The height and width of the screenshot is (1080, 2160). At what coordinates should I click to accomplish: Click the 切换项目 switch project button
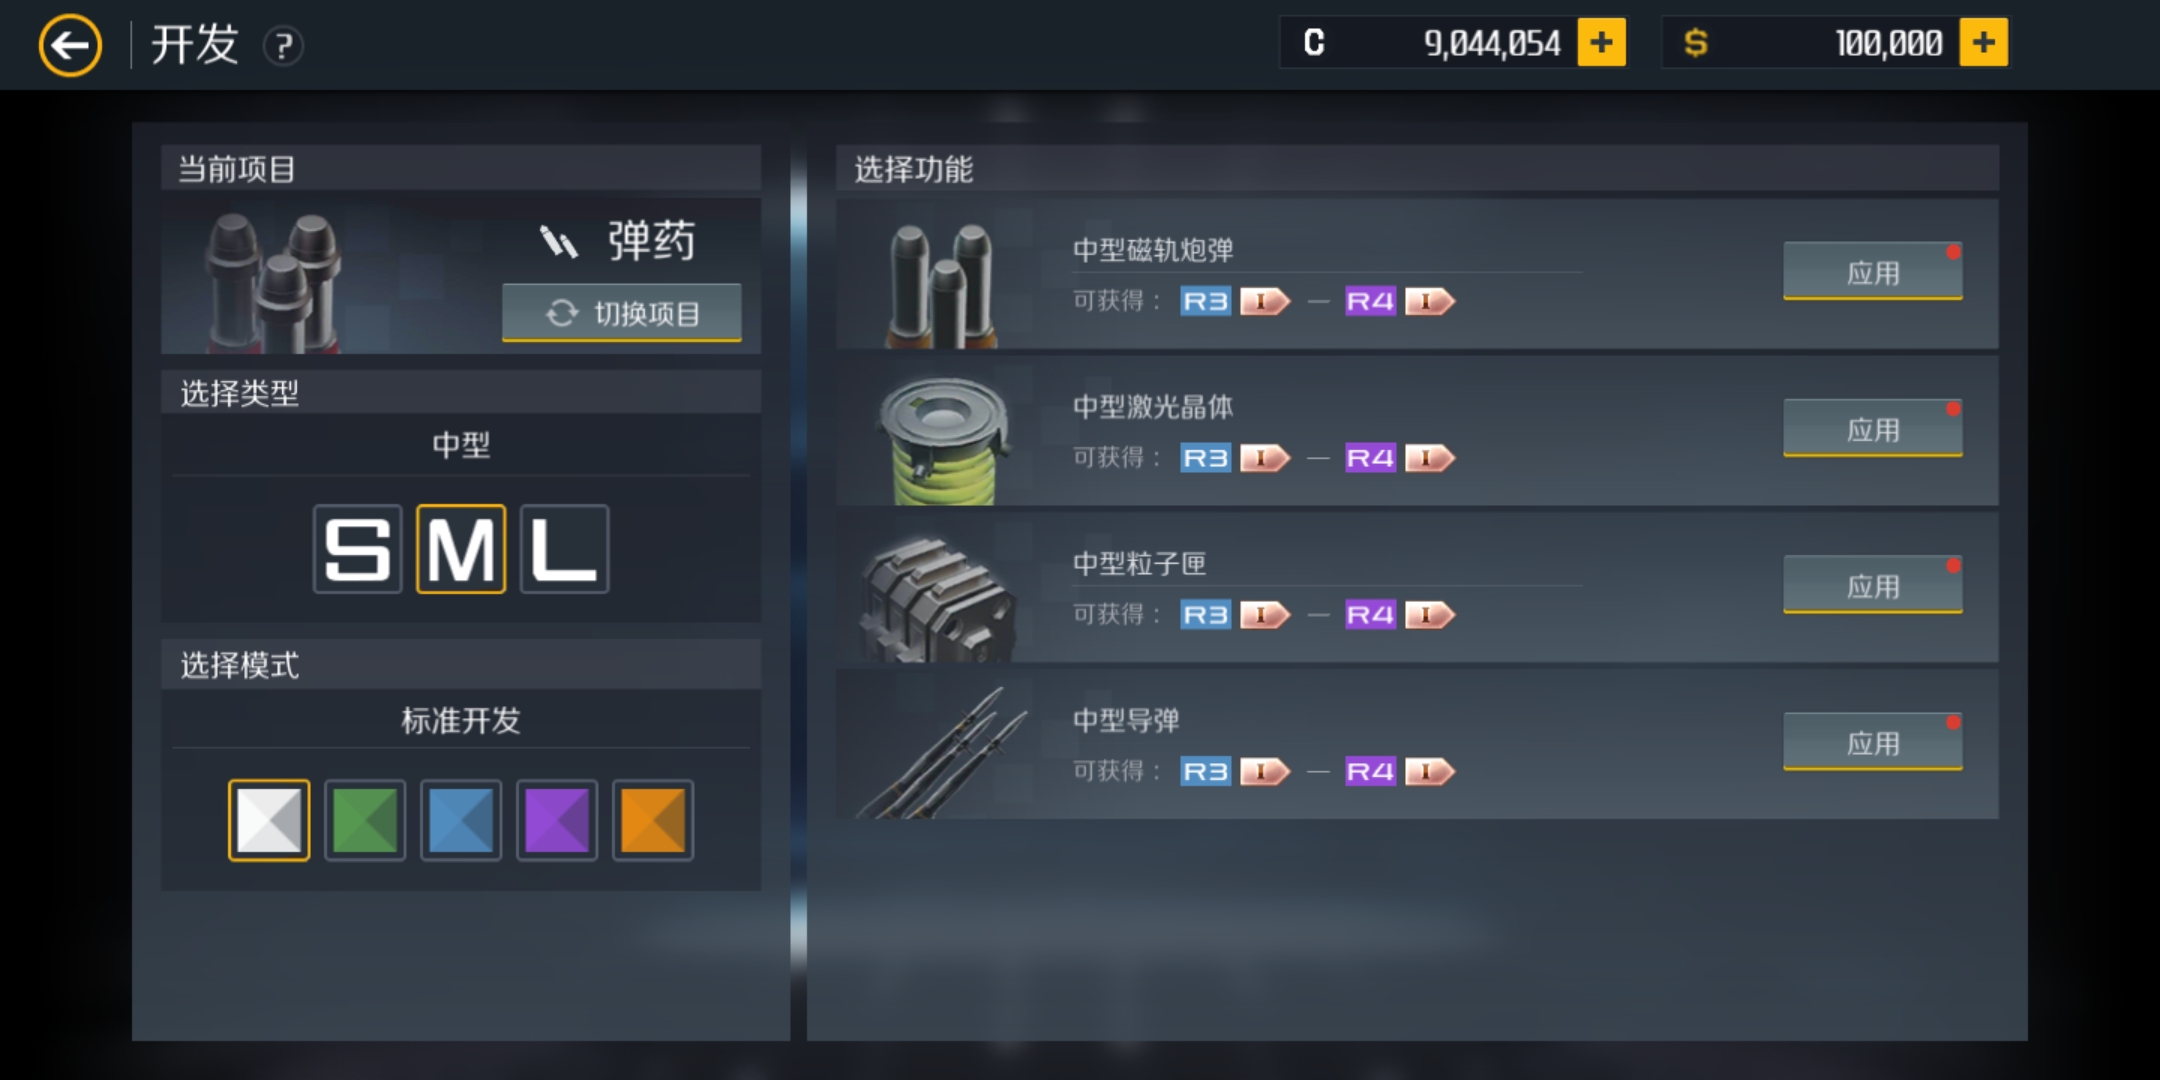(x=621, y=313)
